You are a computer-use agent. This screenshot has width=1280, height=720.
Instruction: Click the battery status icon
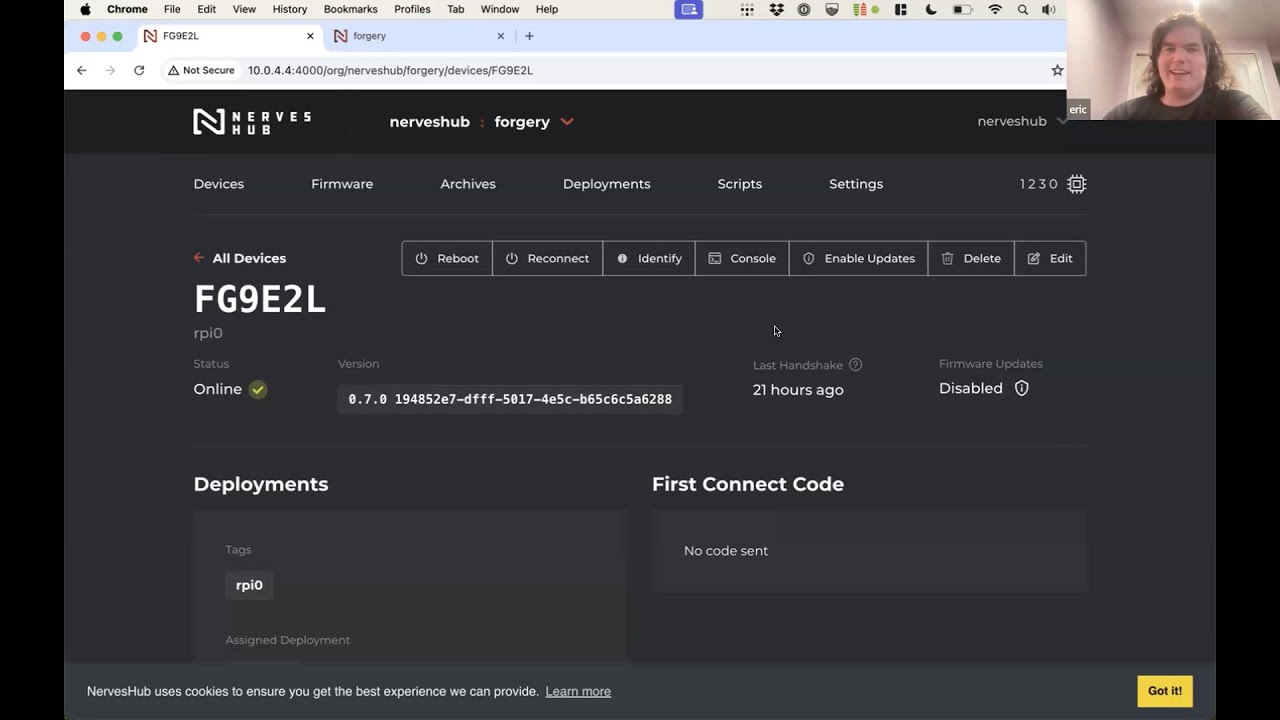pyautogui.click(x=962, y=9)
